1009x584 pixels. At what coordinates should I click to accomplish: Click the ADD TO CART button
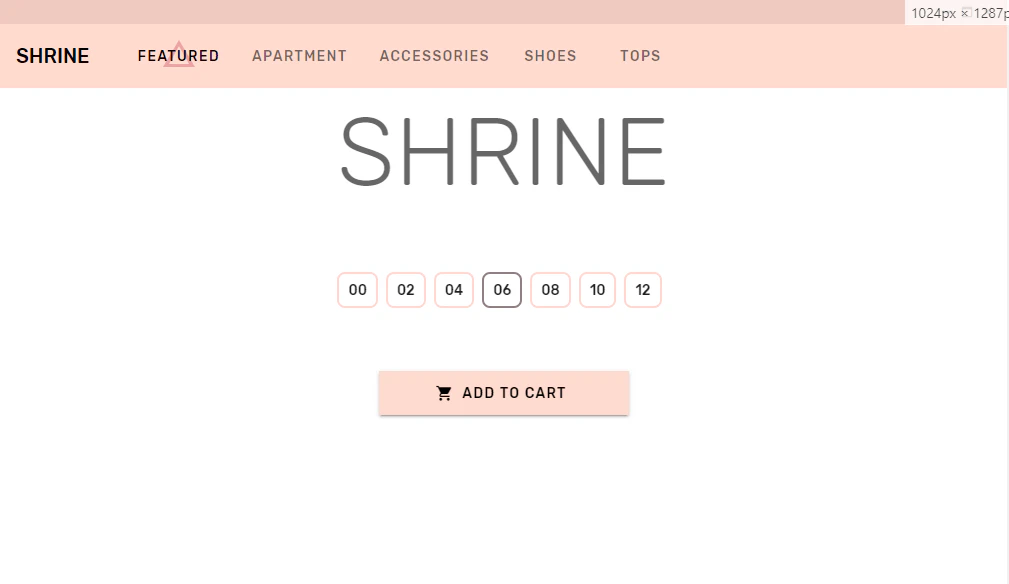tap(503, 392)
